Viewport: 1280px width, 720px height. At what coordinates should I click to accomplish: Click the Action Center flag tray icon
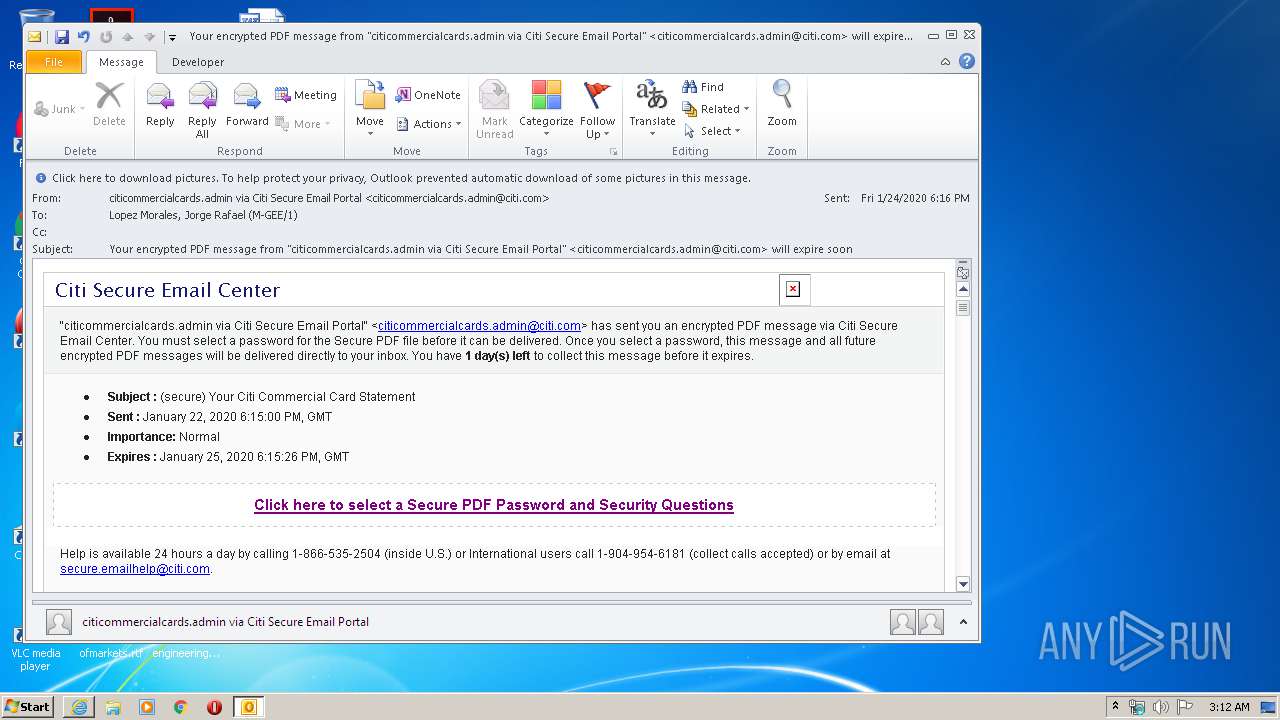point(1185,707)
